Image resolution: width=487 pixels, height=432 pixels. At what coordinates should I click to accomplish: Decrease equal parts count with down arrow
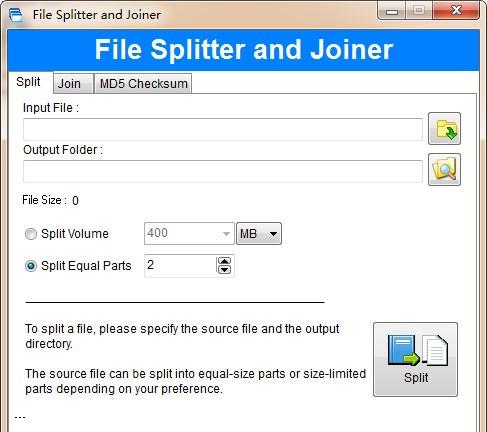[x=224, y=270]
